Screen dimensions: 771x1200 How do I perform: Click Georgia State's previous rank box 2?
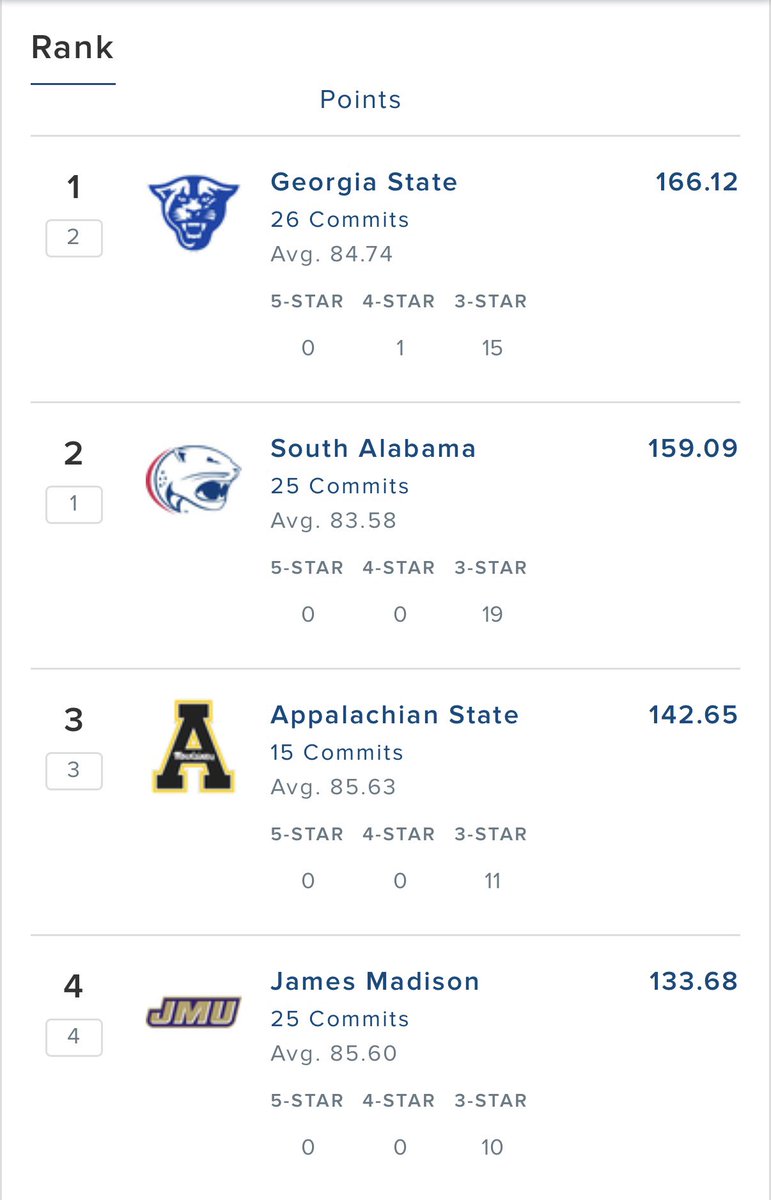(74, 238)
